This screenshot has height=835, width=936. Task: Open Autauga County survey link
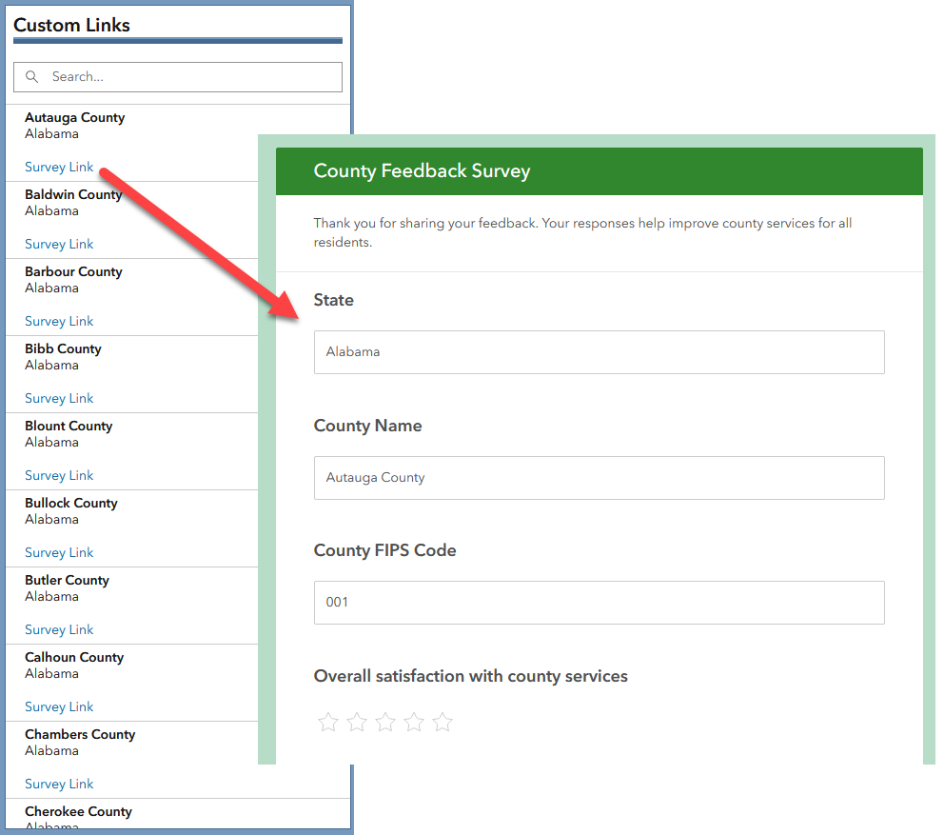coord(59,167)
